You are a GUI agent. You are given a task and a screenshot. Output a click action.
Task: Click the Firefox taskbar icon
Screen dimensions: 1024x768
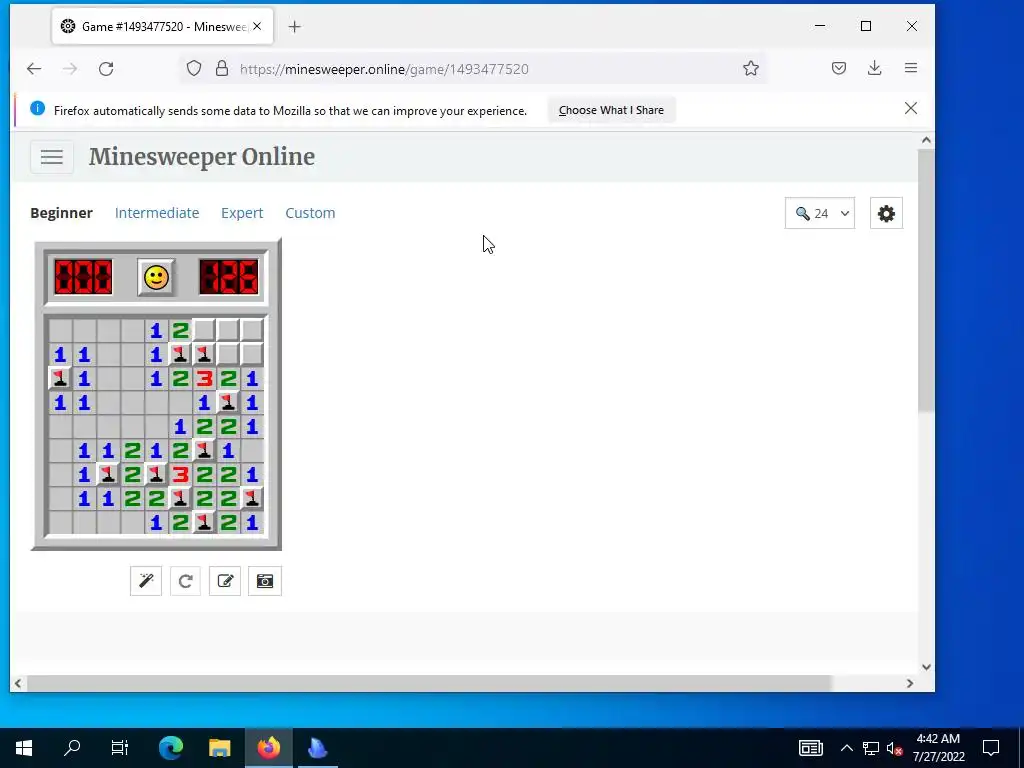click(x=268, y=748)
